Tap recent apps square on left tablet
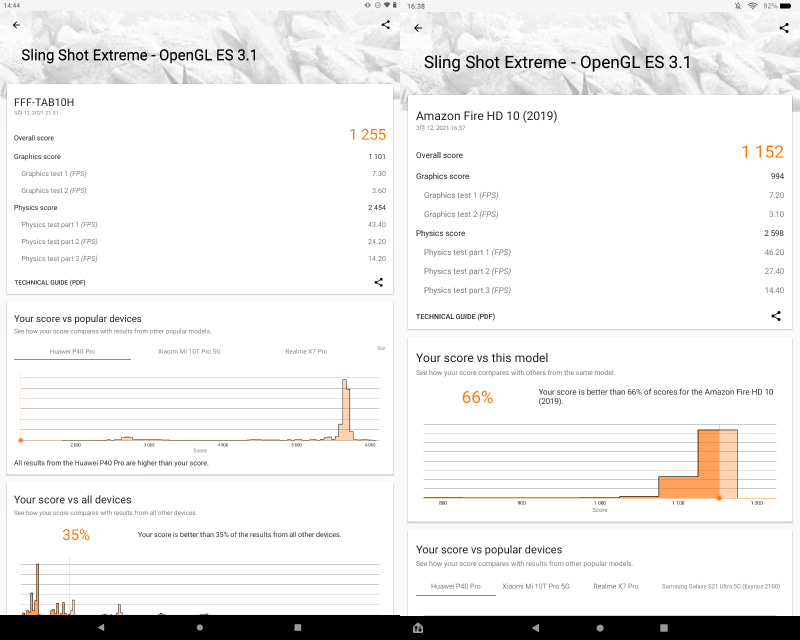The width and height of the screenshot is (800, 640). point(298,627)
